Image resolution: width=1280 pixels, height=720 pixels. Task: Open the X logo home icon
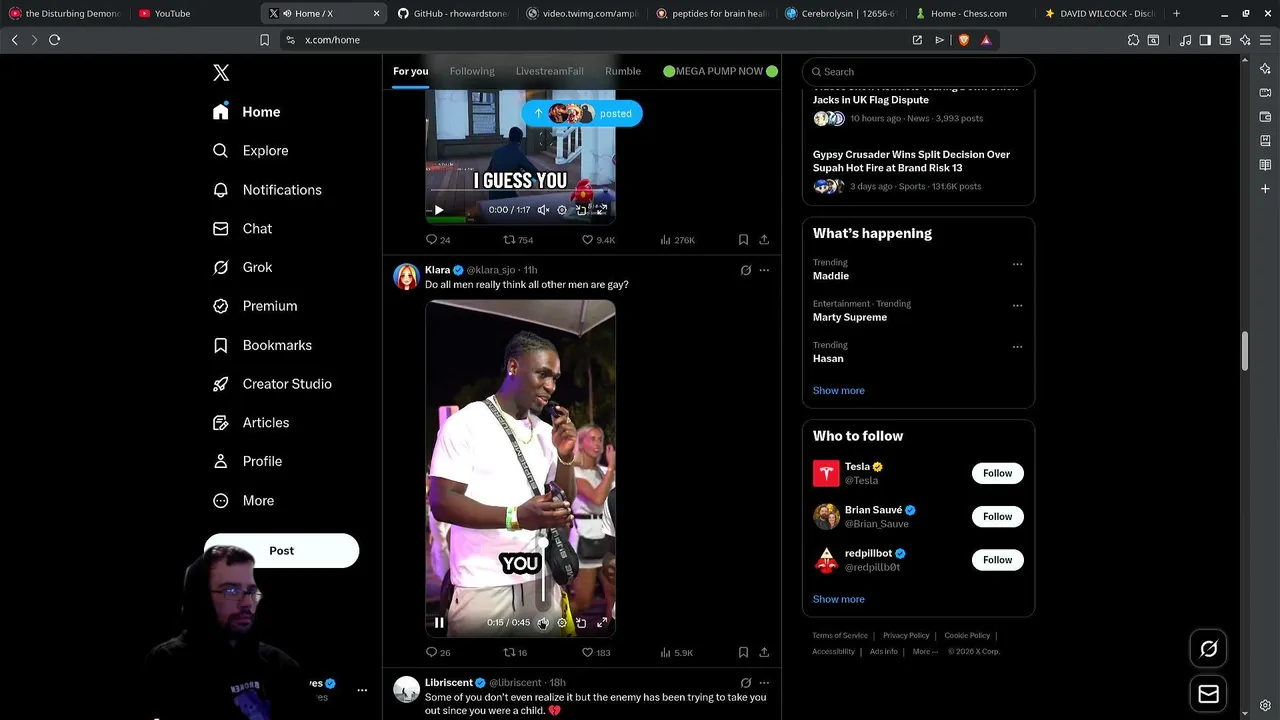[x=221, y=73]
